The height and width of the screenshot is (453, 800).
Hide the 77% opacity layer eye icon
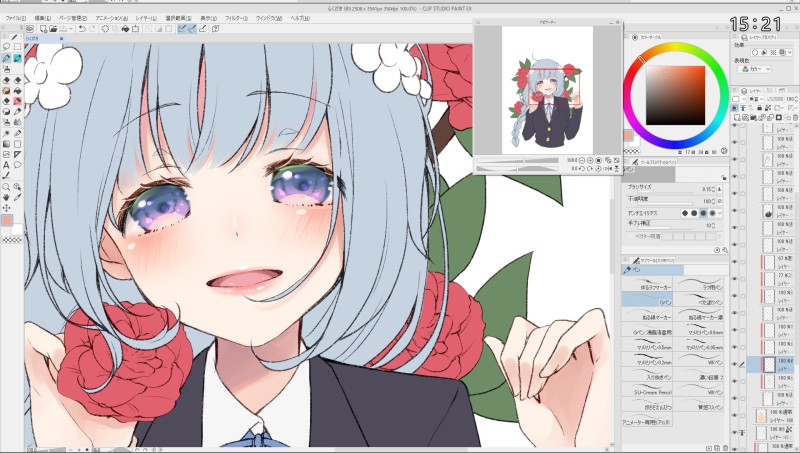click(x=735, y=279)
